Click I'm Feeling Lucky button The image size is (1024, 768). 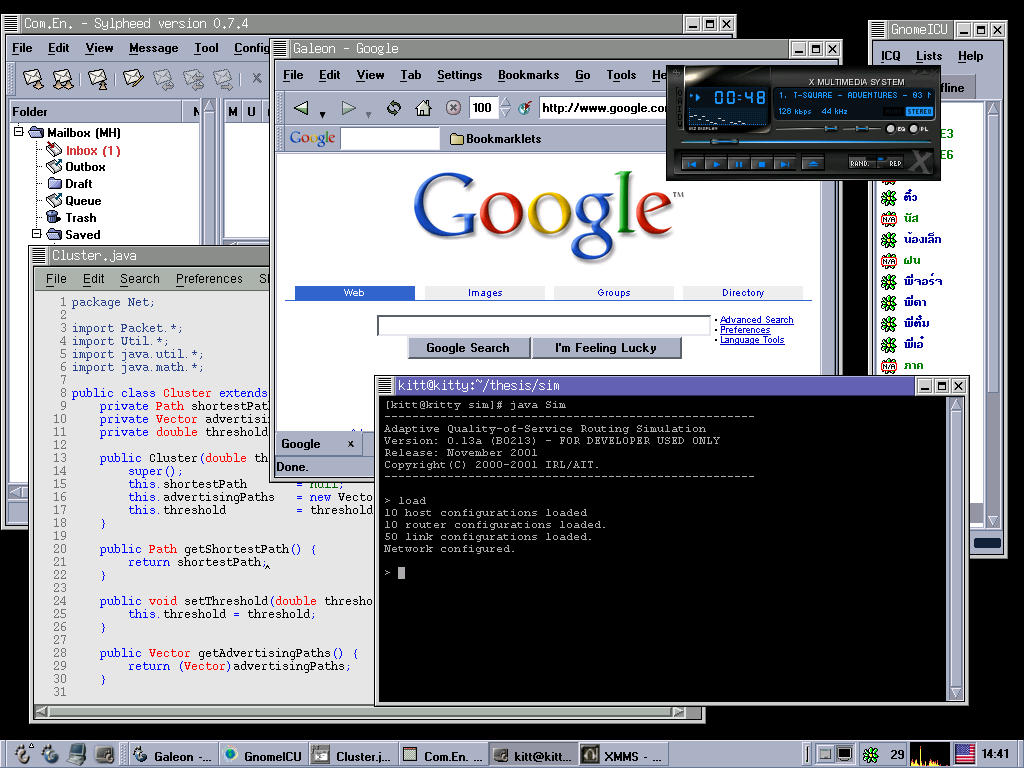(x=606, y=348)
